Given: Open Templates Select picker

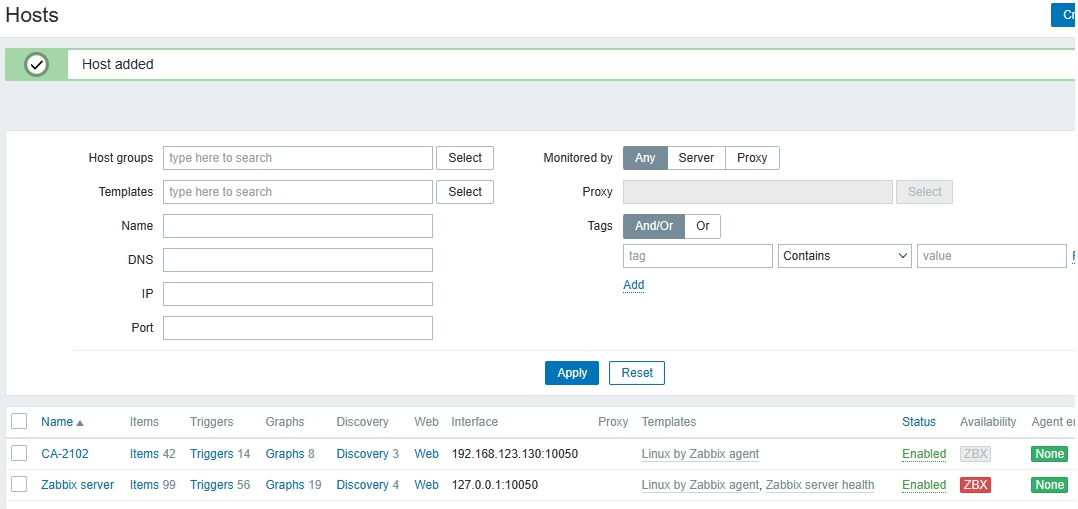Looking at the screenshot, I should 464,192.
